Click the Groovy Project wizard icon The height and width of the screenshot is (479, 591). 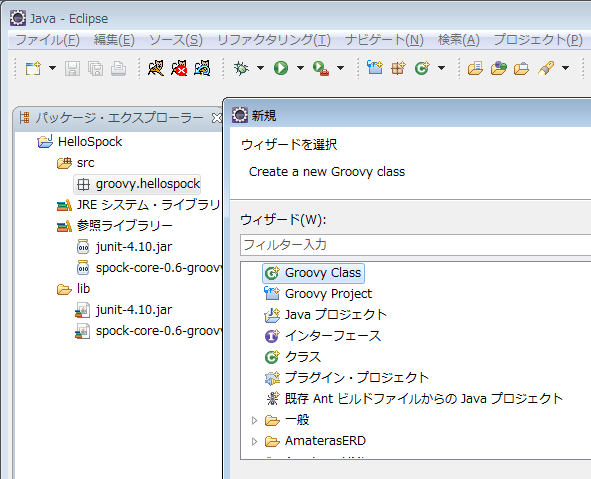click(272, 293)
